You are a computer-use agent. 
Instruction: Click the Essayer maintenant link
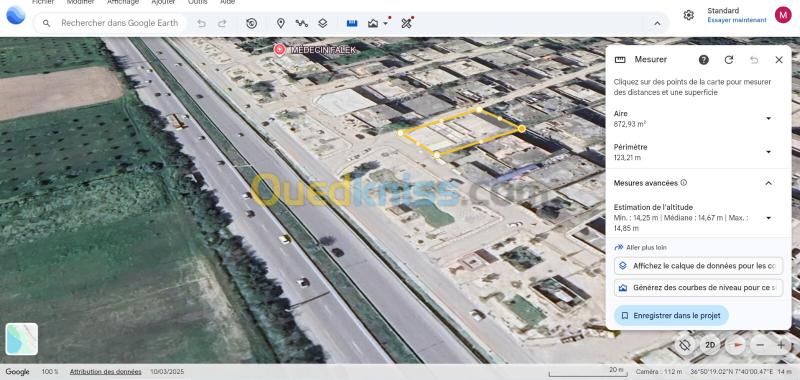click(737, 20)
